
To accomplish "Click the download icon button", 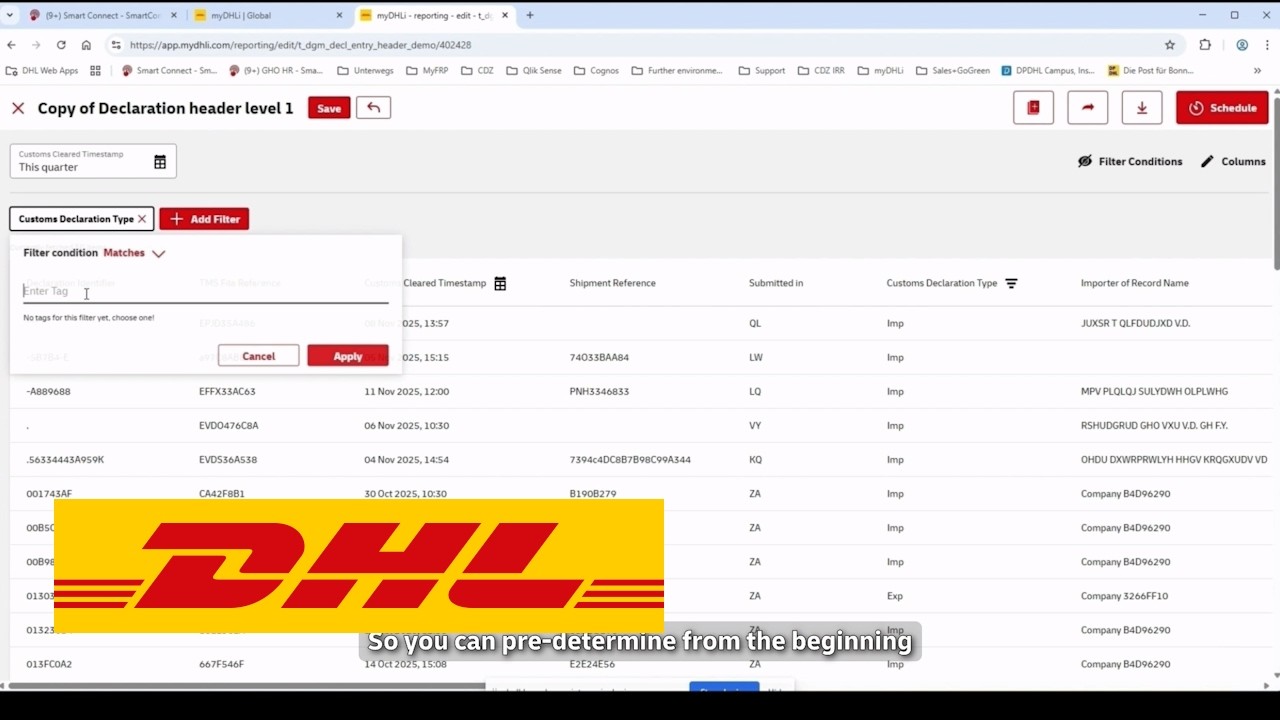I will tap(1141, 108).
